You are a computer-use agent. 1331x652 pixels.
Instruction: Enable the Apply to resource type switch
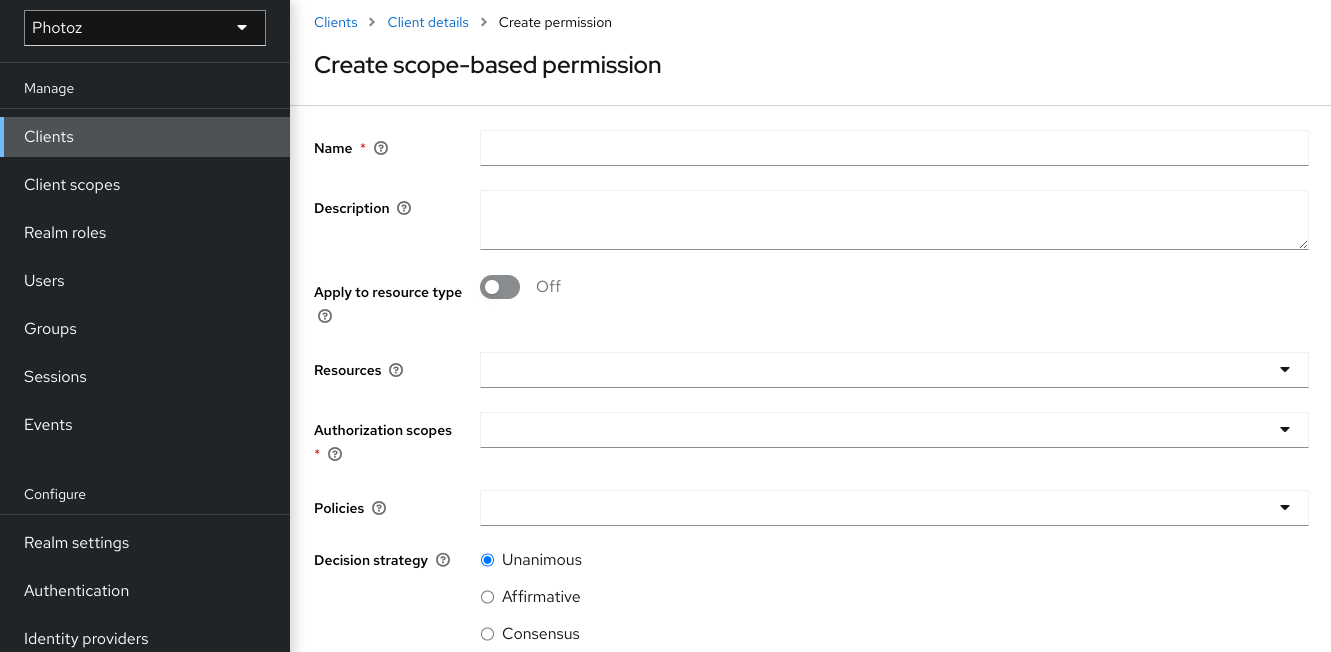499,286
